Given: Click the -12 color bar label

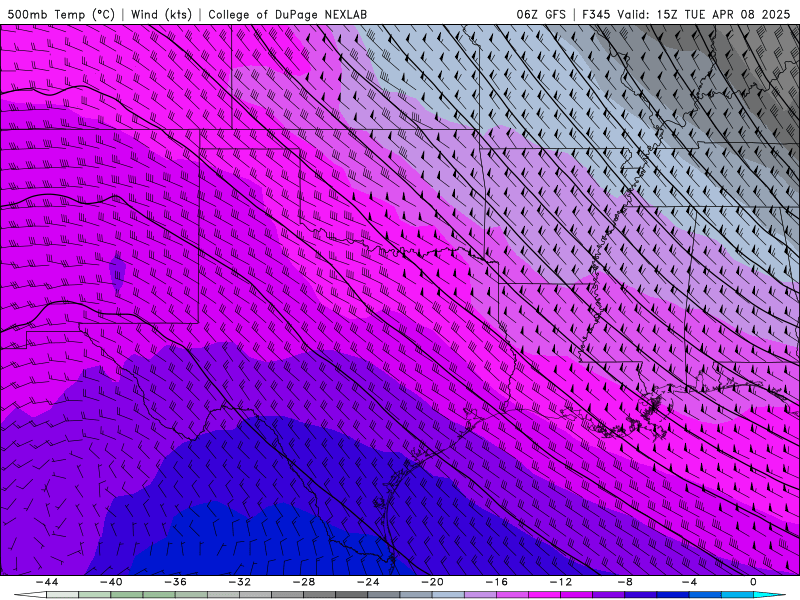Looking at the screenshot, I should (x=561, y=582).
